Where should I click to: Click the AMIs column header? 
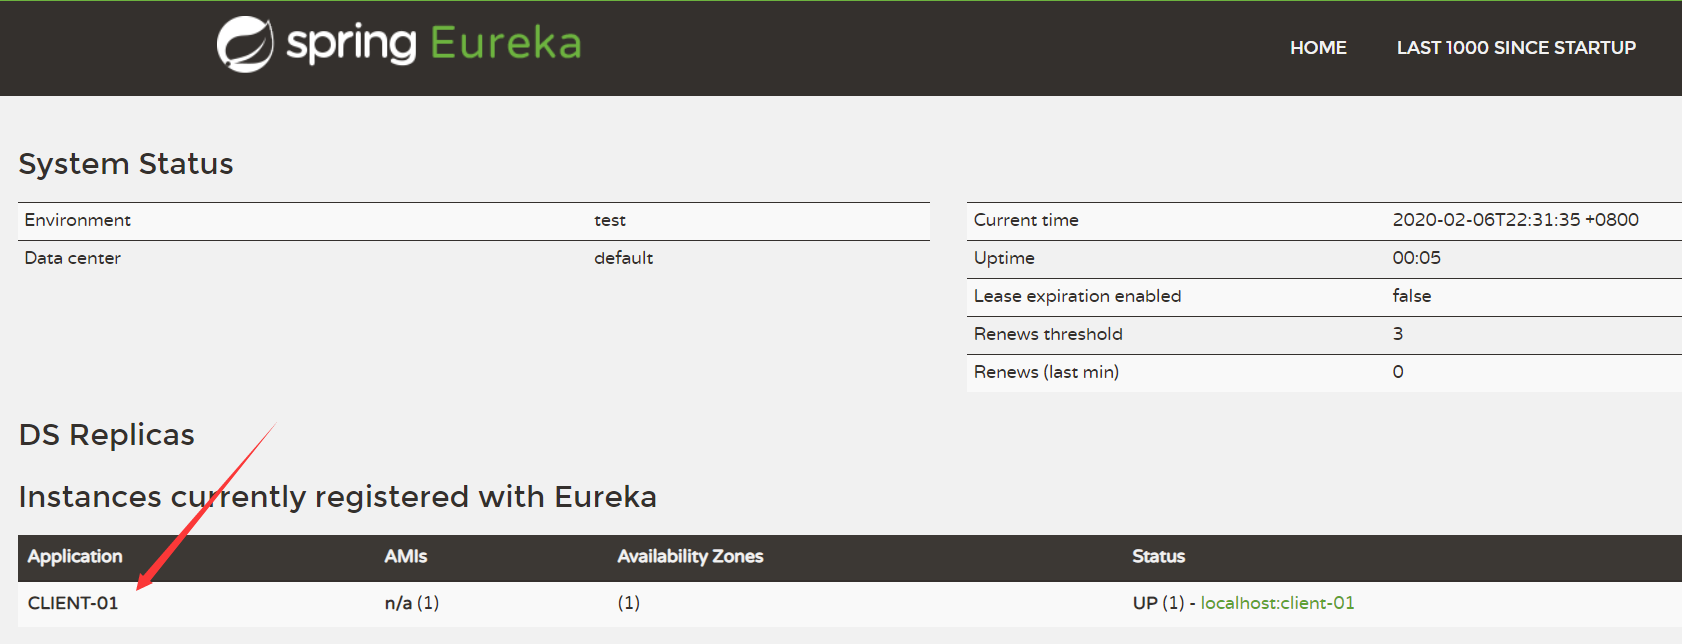point(405,557)
